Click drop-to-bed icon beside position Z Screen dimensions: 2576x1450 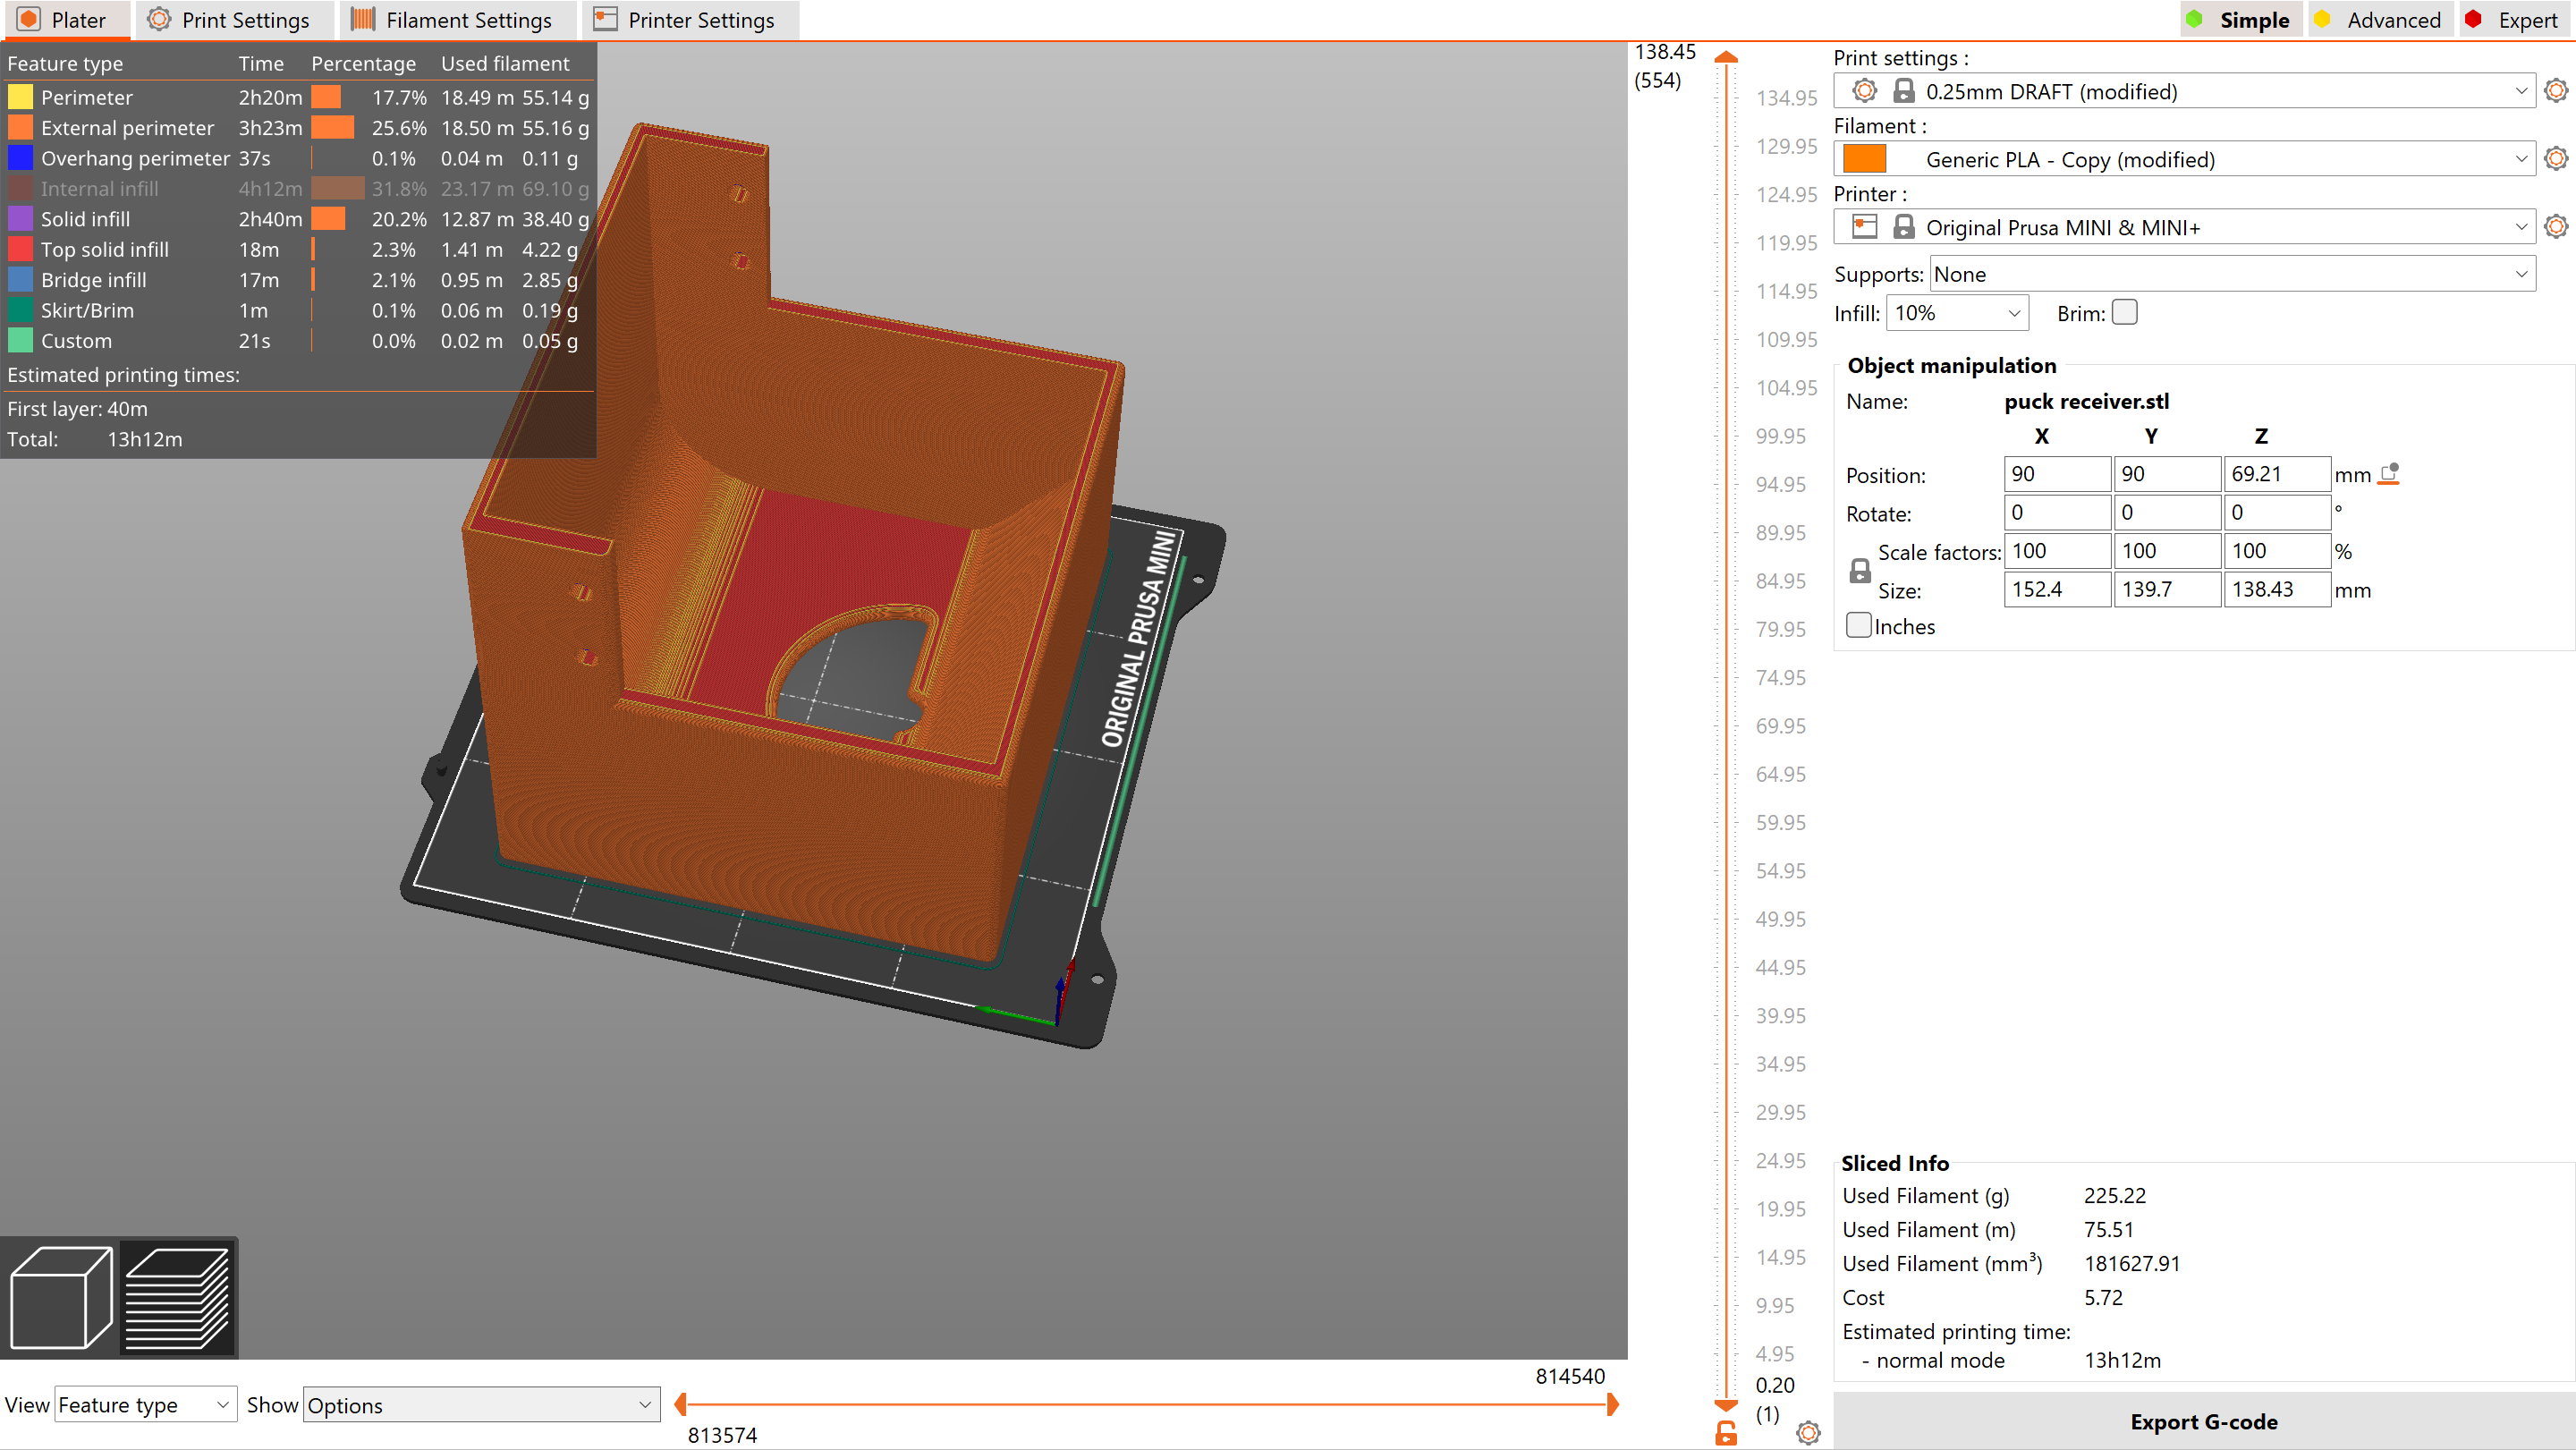tap(2389, 474)
